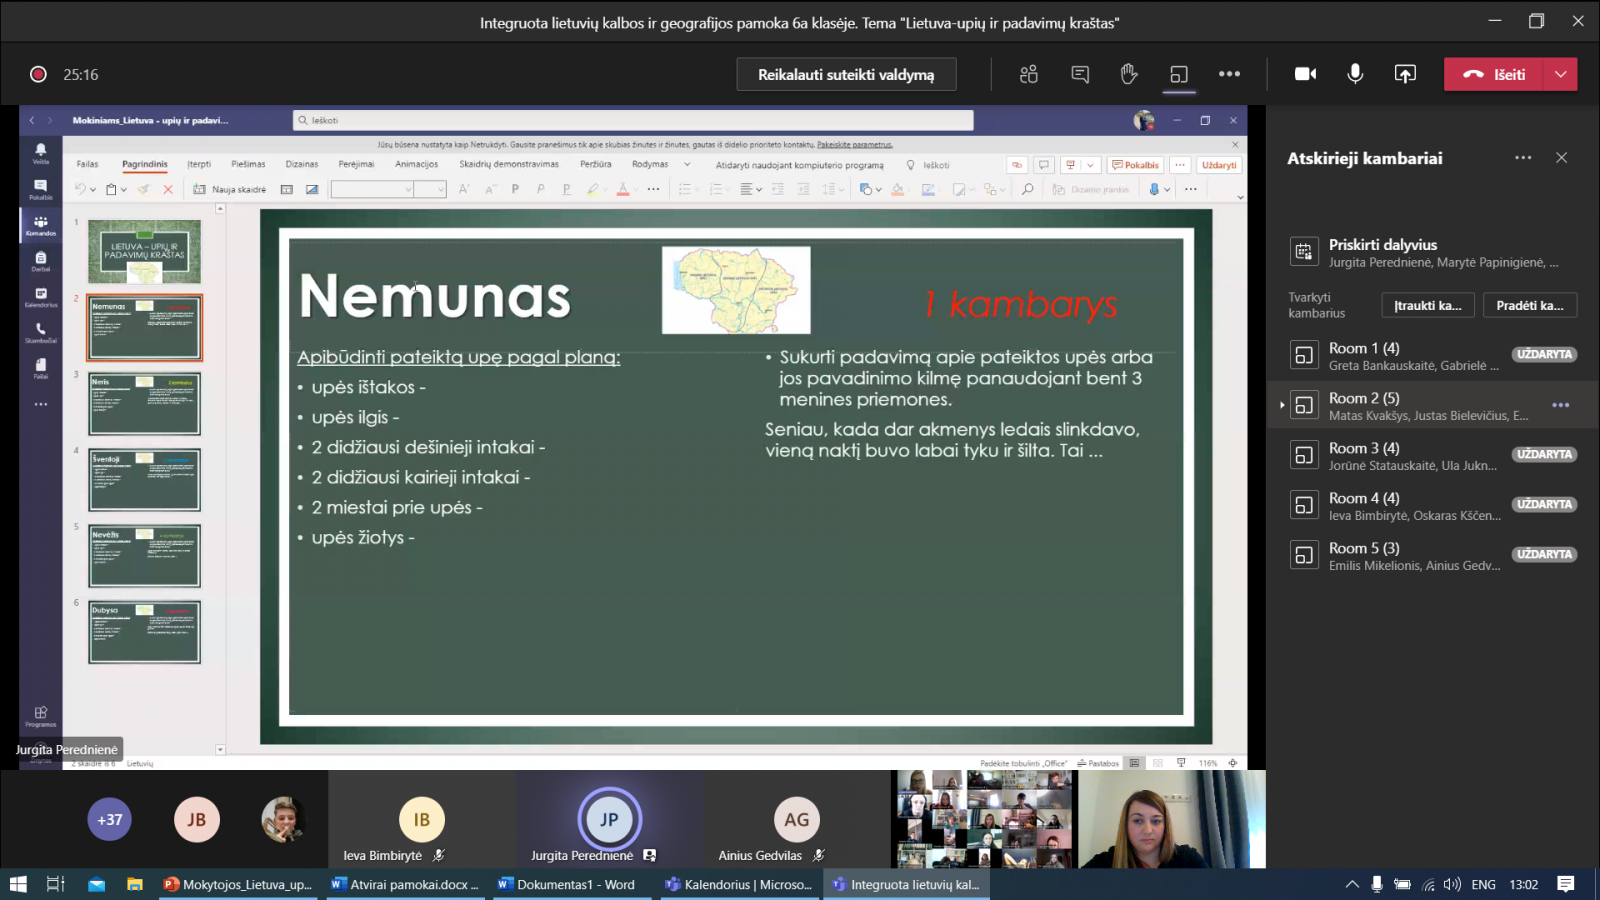Screen dimensions: 1600x900
Task: Switch to the Piešimas ribbon tab
Action: pyautogui.click(x=248, y=164)
